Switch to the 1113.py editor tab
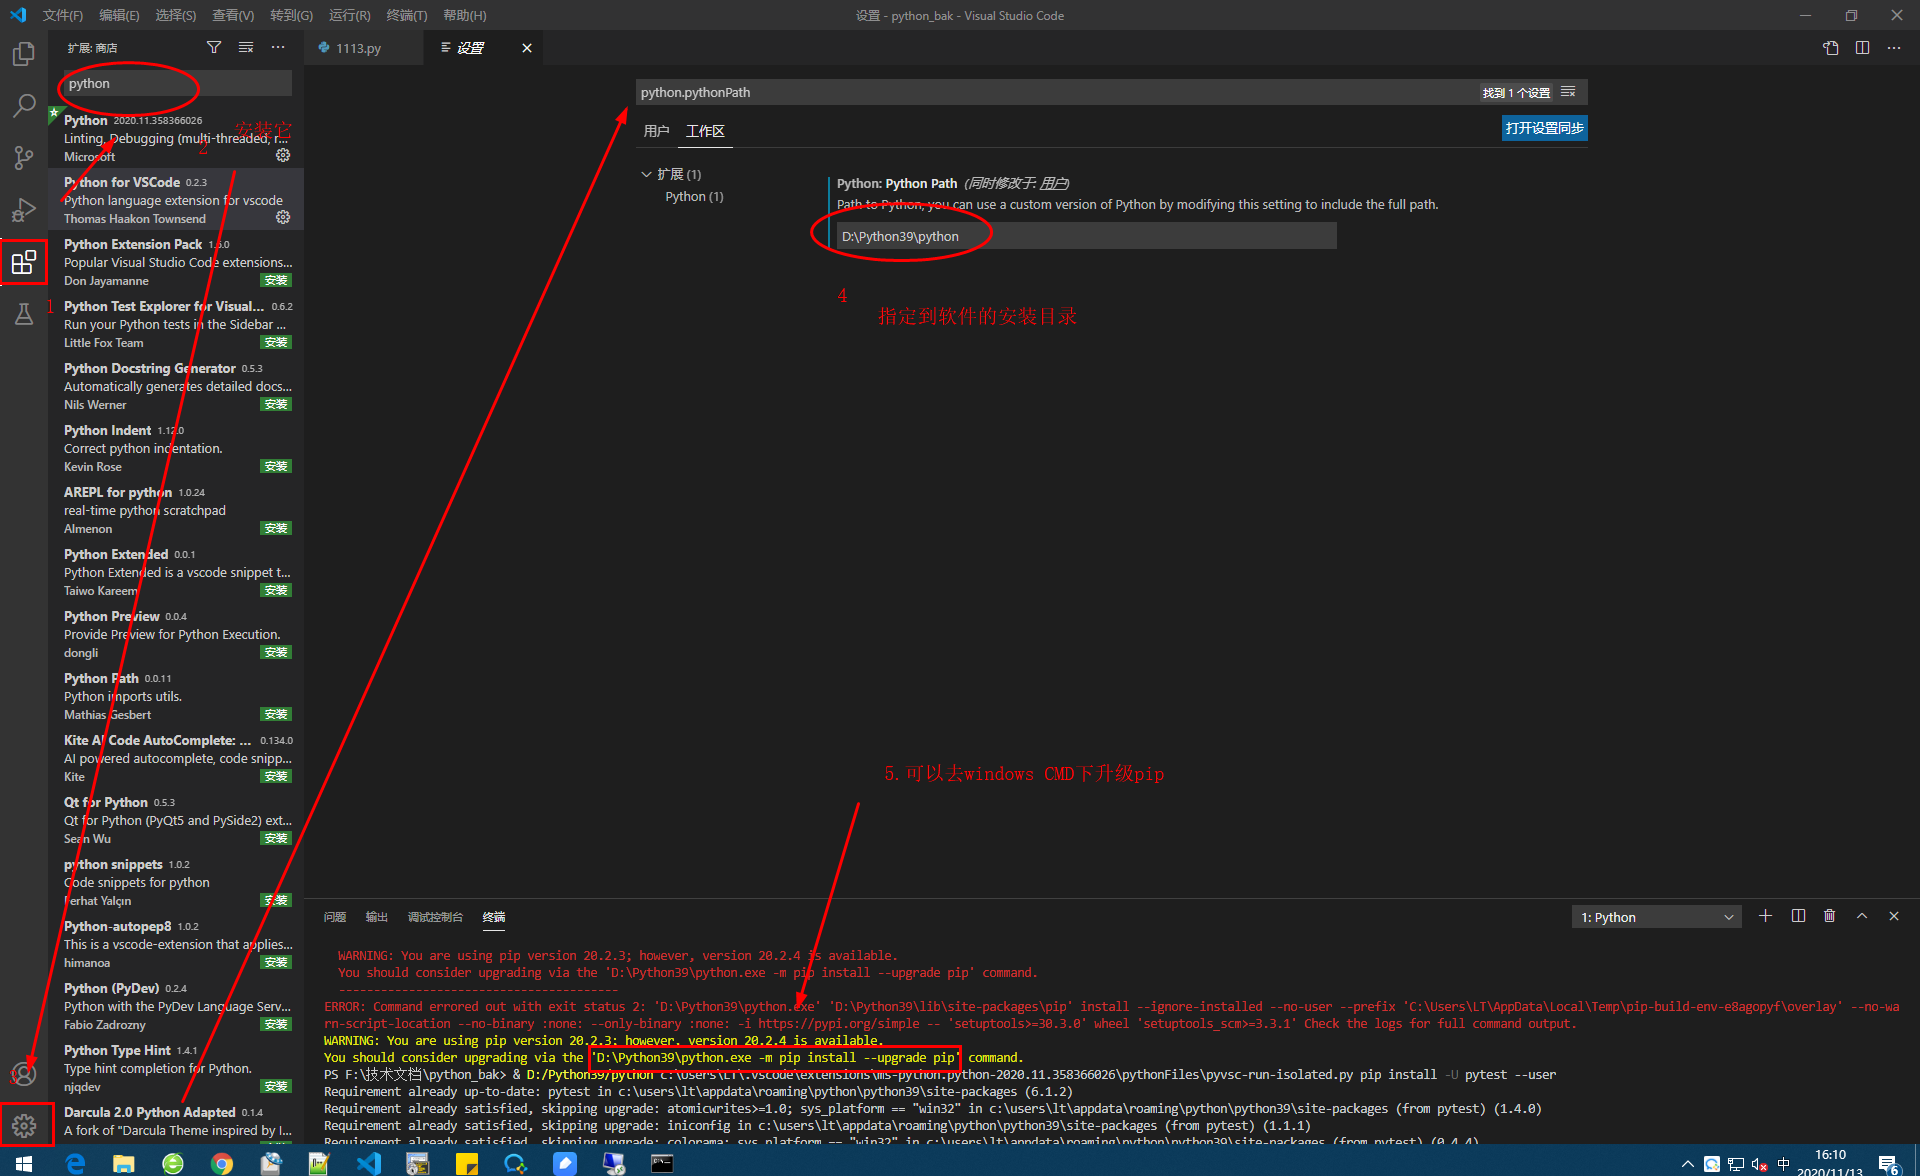This screenshot has width=1920, height=1176. [357, 48]
